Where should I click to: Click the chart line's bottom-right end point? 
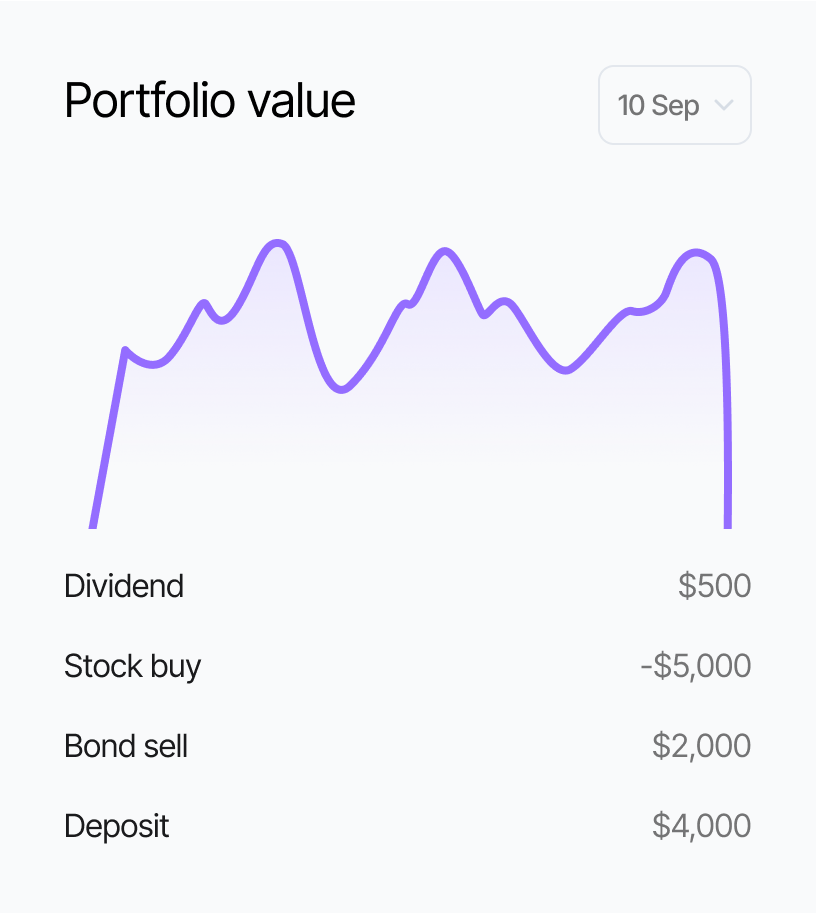click(x=727, y=524)
